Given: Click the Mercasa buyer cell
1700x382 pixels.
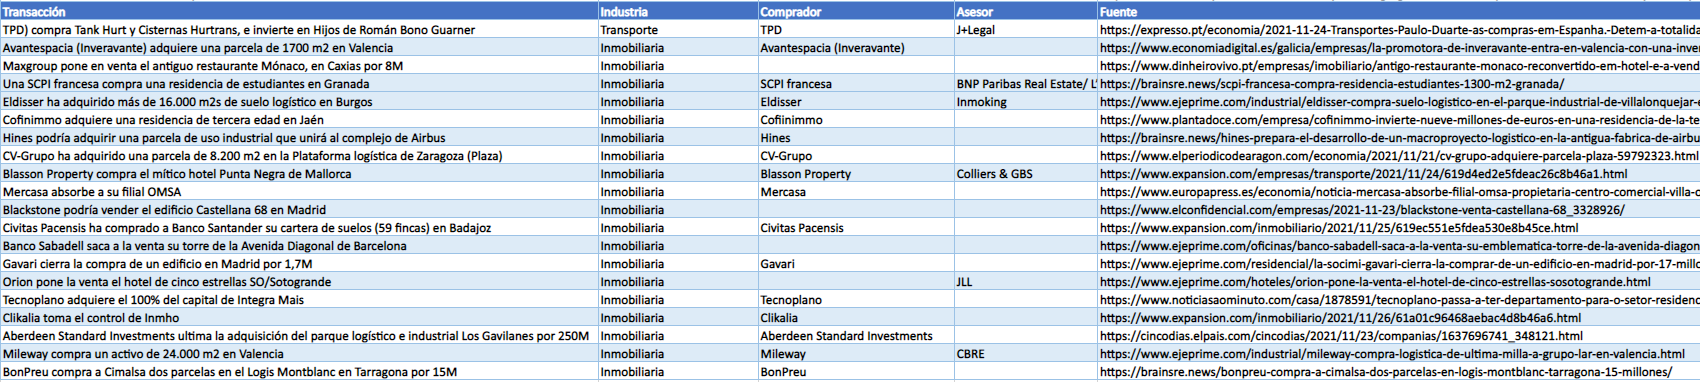Looking at the screenshot, I should 856,192.
